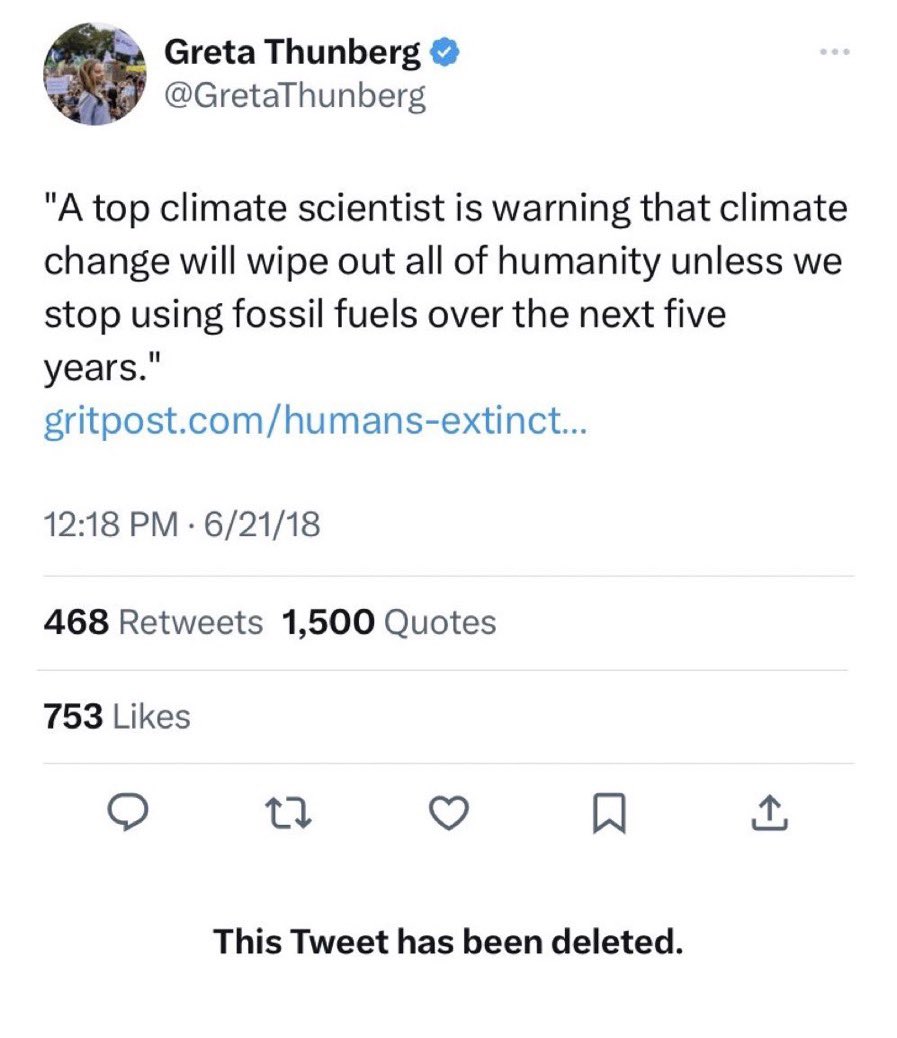View the 1,500 Quotes list
The image size is (897, 1038).
tap(389, 622)
